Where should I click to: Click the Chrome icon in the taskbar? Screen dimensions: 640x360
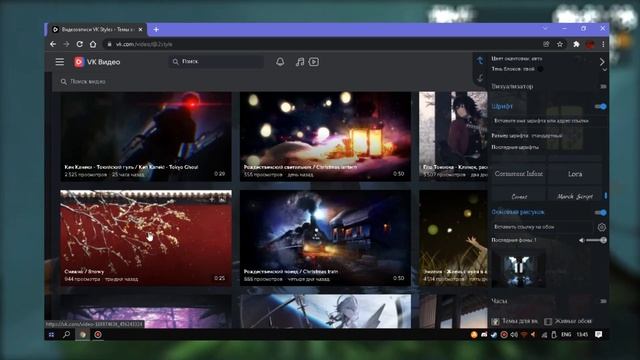83,335
